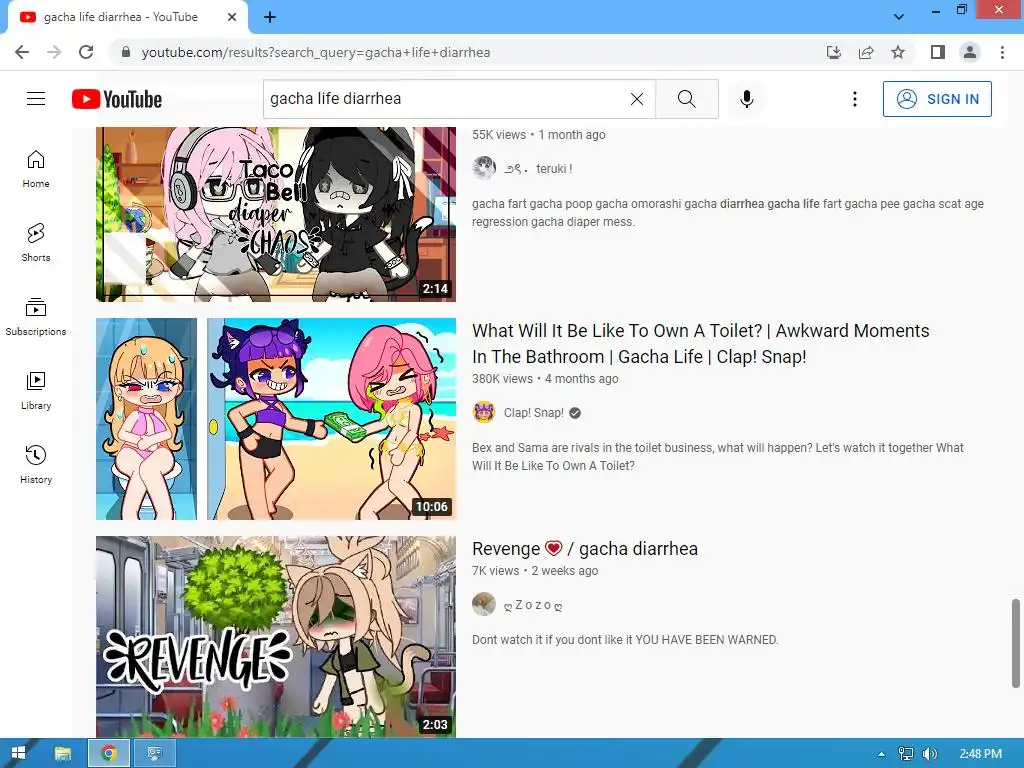Show hidden system tray icons
The width and height of the screenshot is (1024, 768).
[882, 754]
